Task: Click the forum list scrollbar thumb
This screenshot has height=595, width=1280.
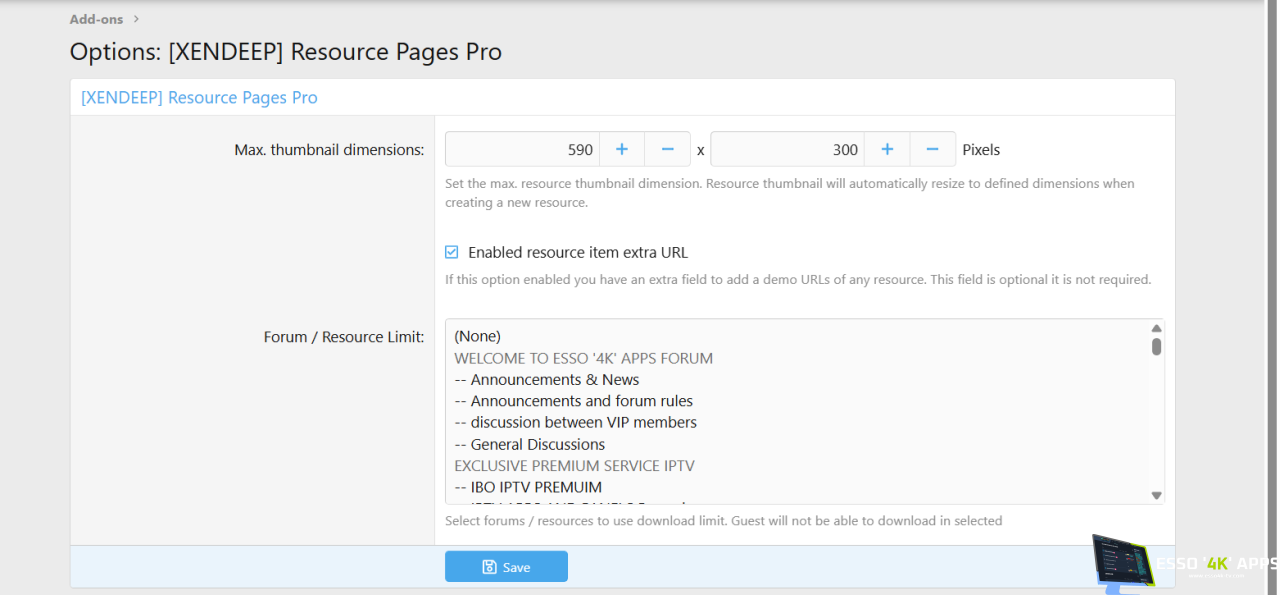Action: [1156, 346]
